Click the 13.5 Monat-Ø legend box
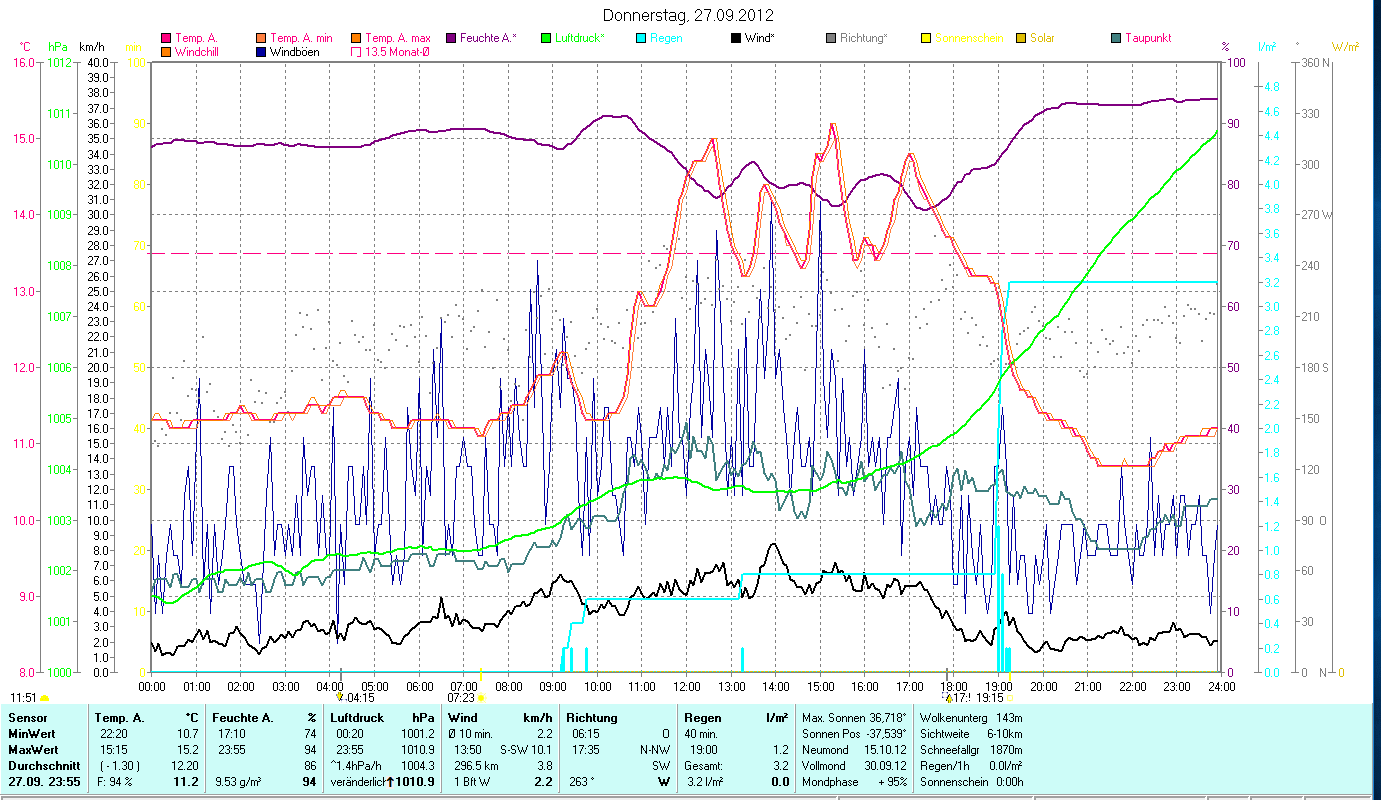Screen dimensions: 1381x800 pyautogui.click(x=357, y=51)
